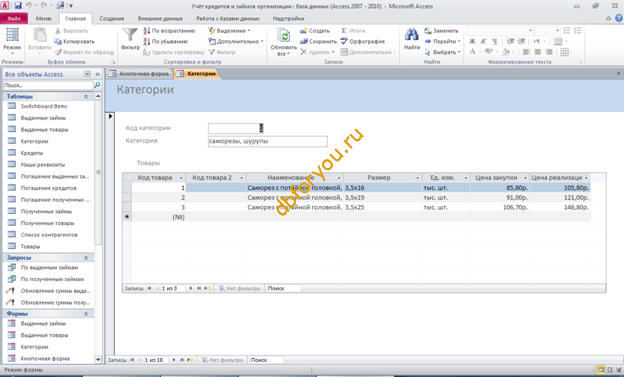Viewport: 624px width, 377px height.
Task: Close the Категории document tab with X
Action: [618, 74]
